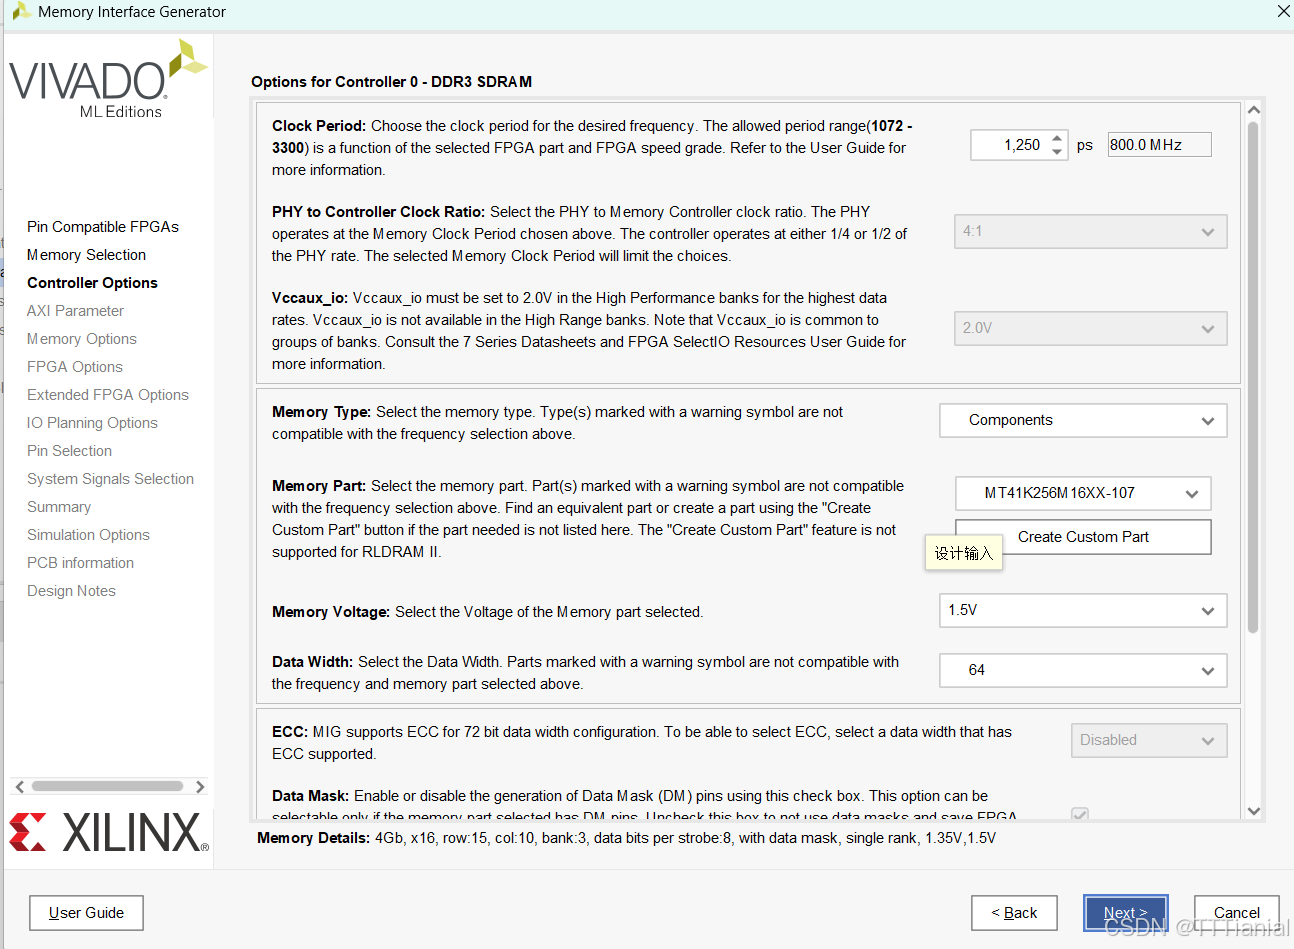1294x949 pixels.
Task: Open the Memory Part MT41K256M16XX-107 dropdown
Action: (1083, 493)
